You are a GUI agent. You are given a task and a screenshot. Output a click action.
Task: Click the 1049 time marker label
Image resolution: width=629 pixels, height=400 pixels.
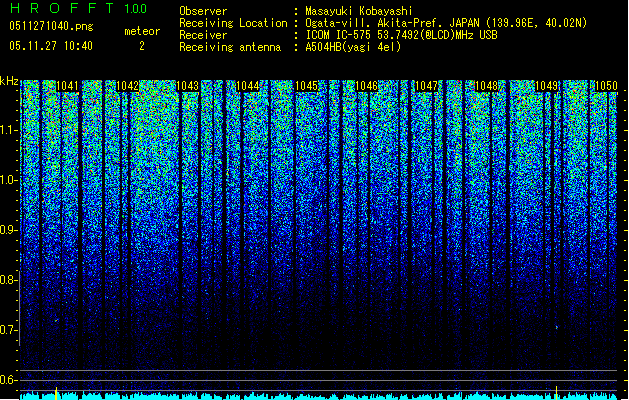tap(546, 86)
